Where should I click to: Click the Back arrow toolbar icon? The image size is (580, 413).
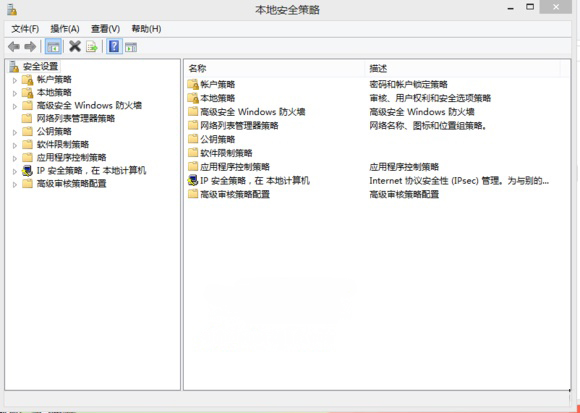[14, 47]
